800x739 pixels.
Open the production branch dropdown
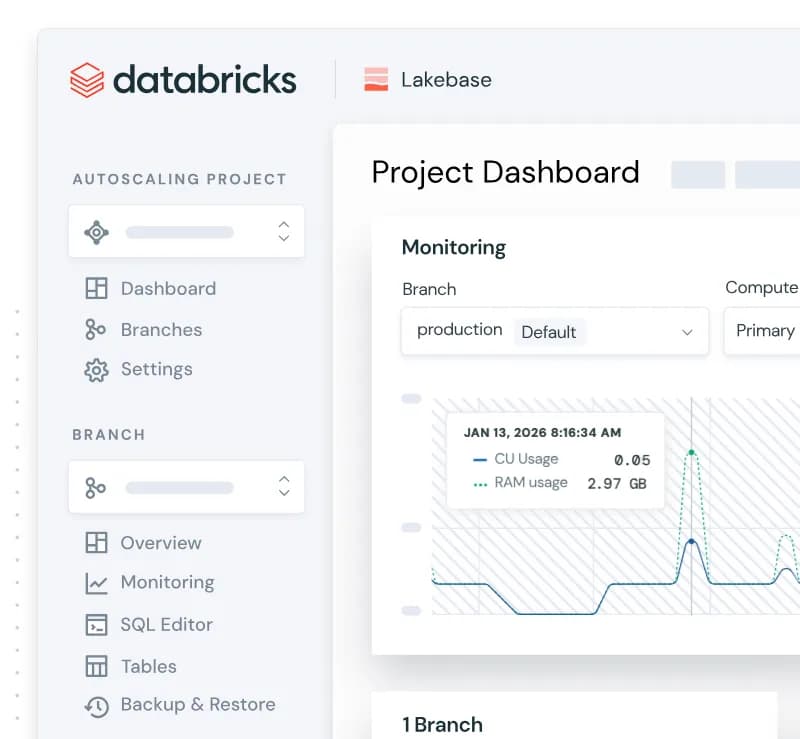pos(555,331)
